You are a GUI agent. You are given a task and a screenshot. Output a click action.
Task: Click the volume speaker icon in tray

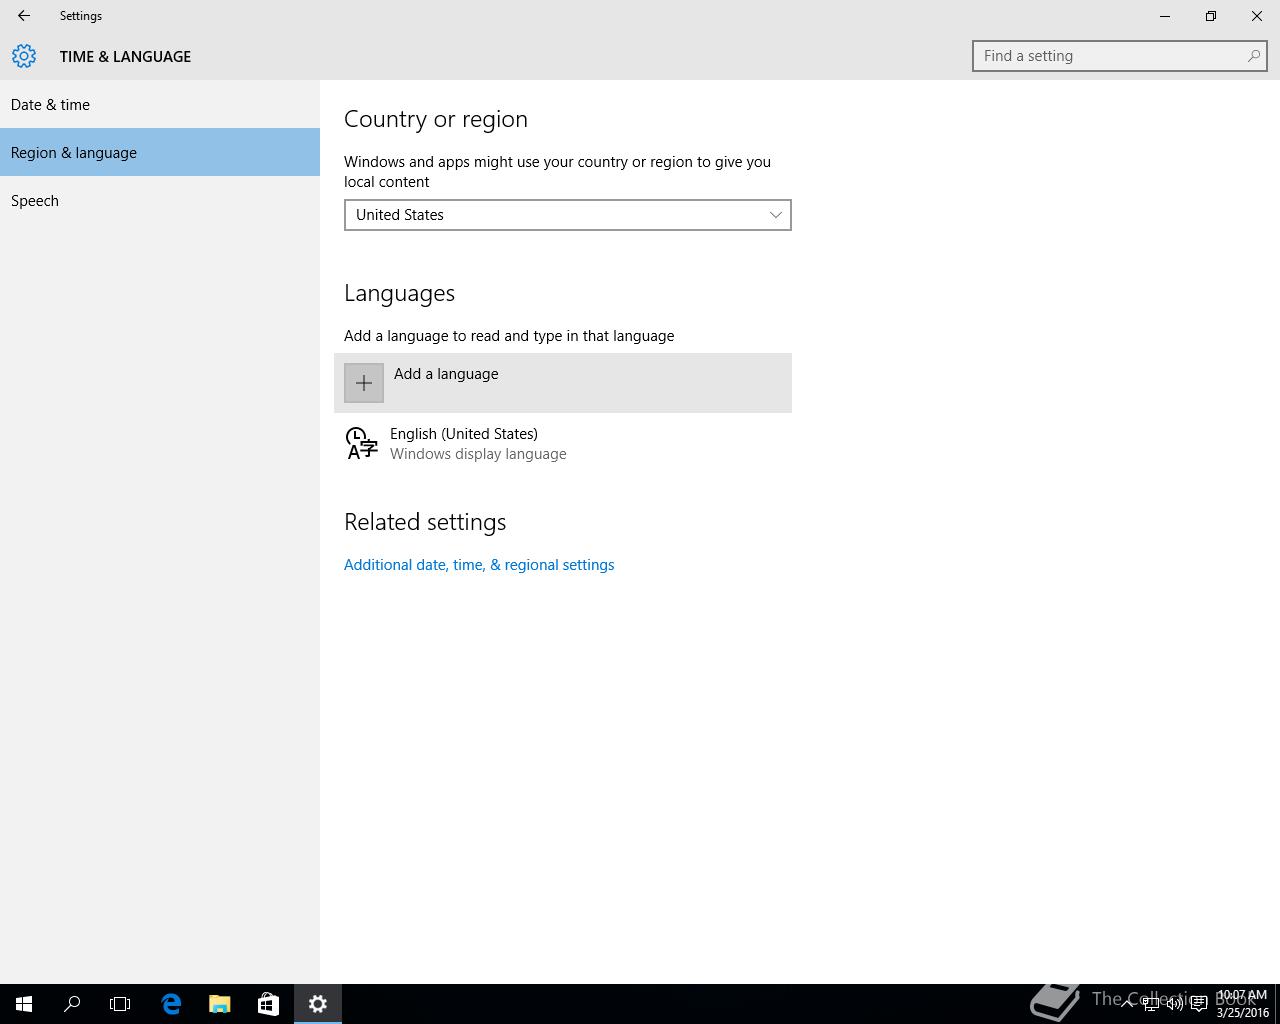[x=1175, y=1004]
